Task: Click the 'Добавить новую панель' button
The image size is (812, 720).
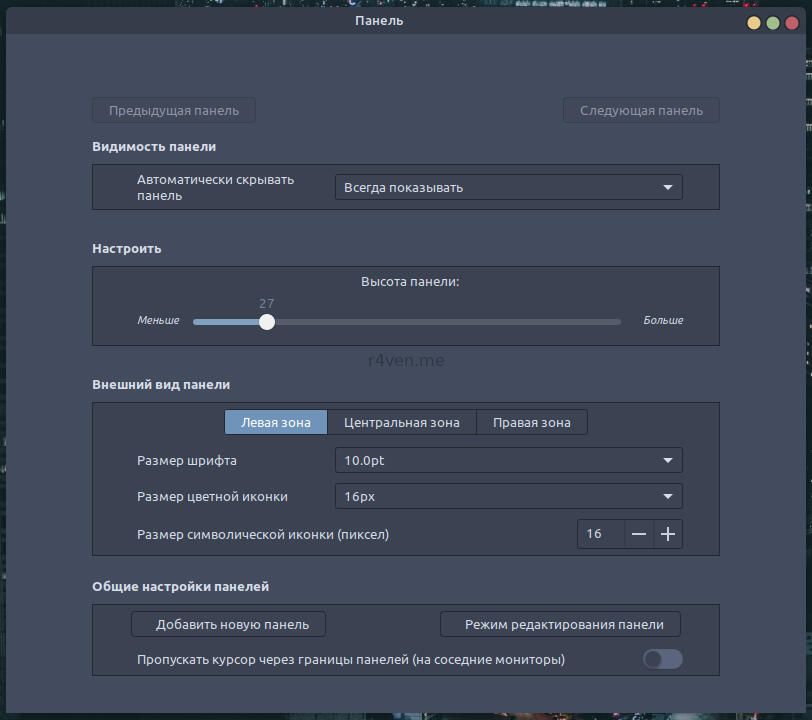Action: [x=228, y=624]
